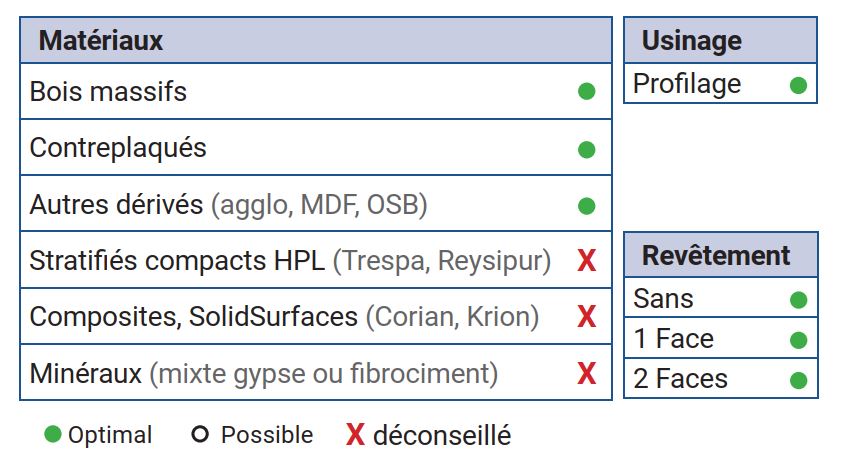Click the green dot beside Profilage
843x463 pixels.
(x=798, y=85)
